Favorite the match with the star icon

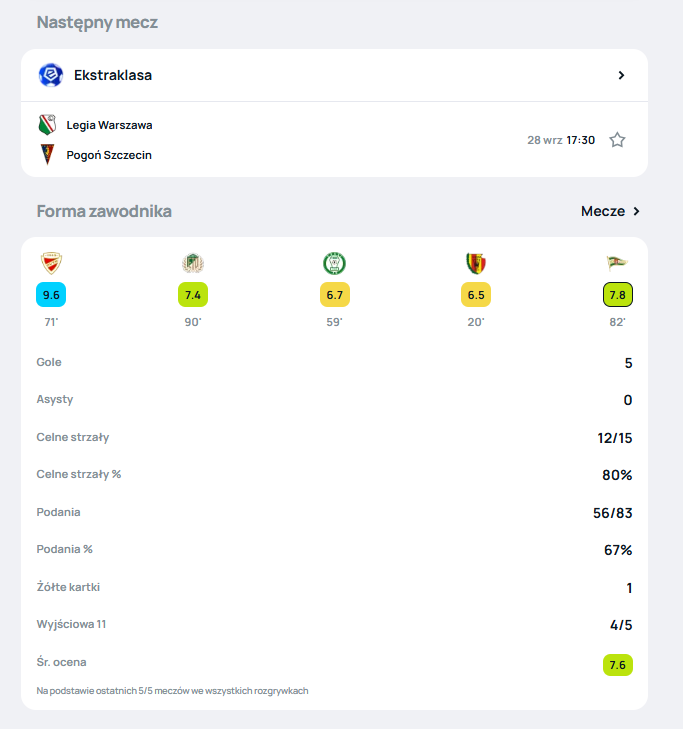pyautogui.click(x=617, y=140)
